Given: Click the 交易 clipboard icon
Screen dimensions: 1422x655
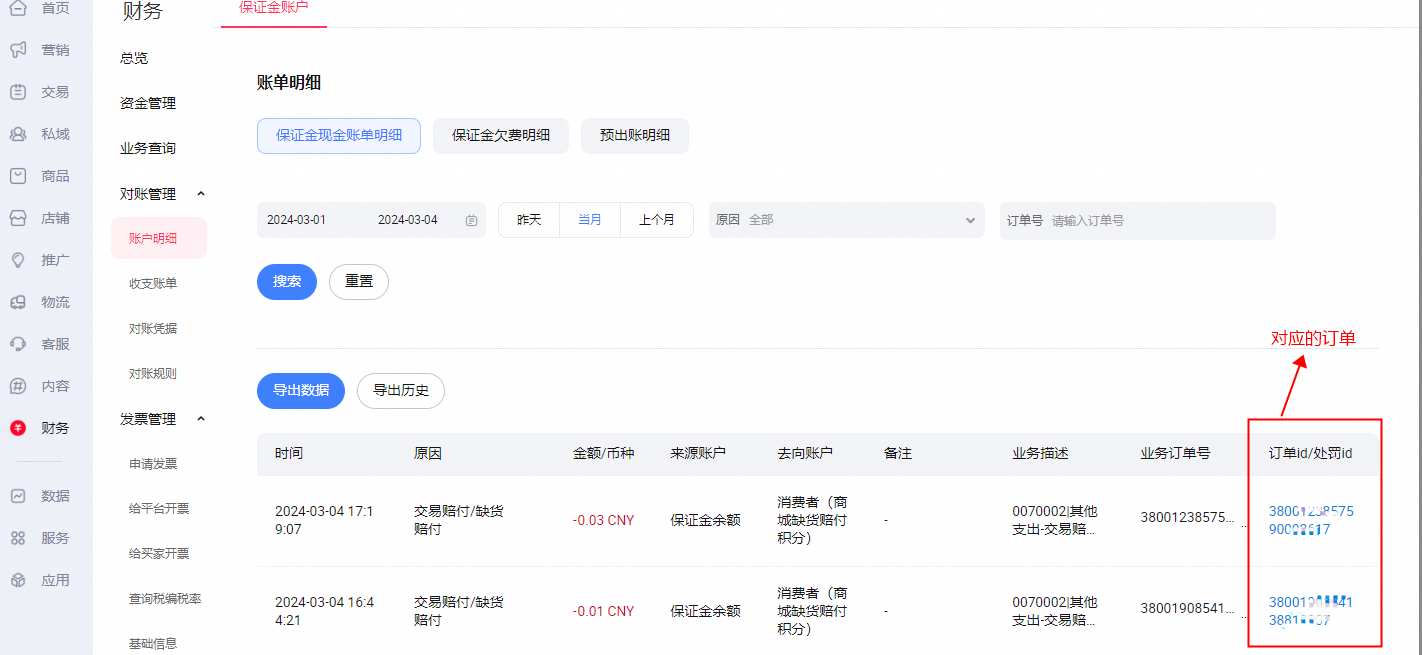Looking at the screenshot, I should pyautogui.click(x=18, y=92).
